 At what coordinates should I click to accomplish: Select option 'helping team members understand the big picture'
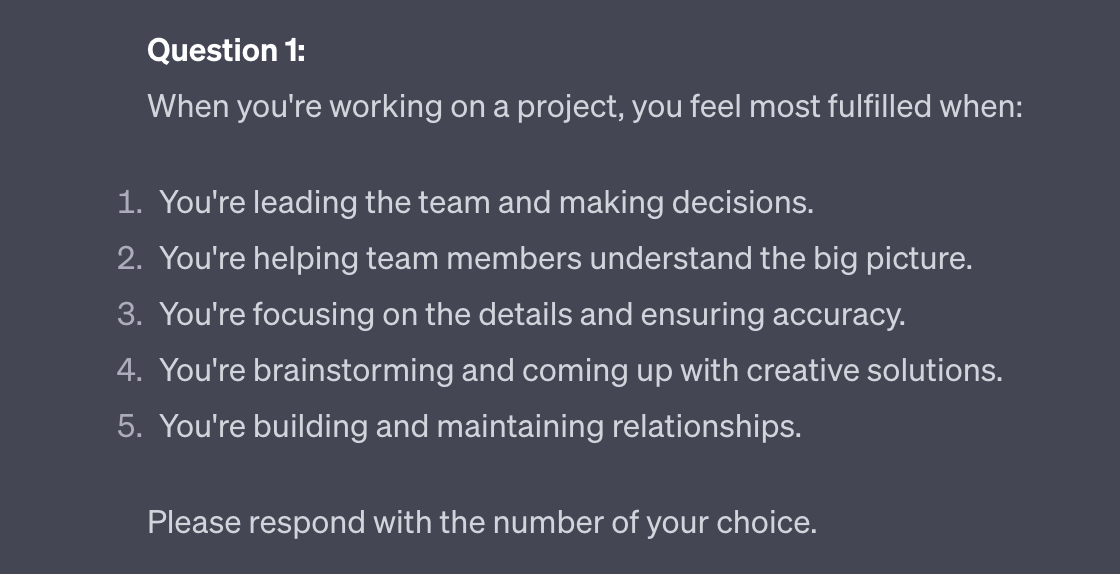pyautogui.click(x=565, y=259)
